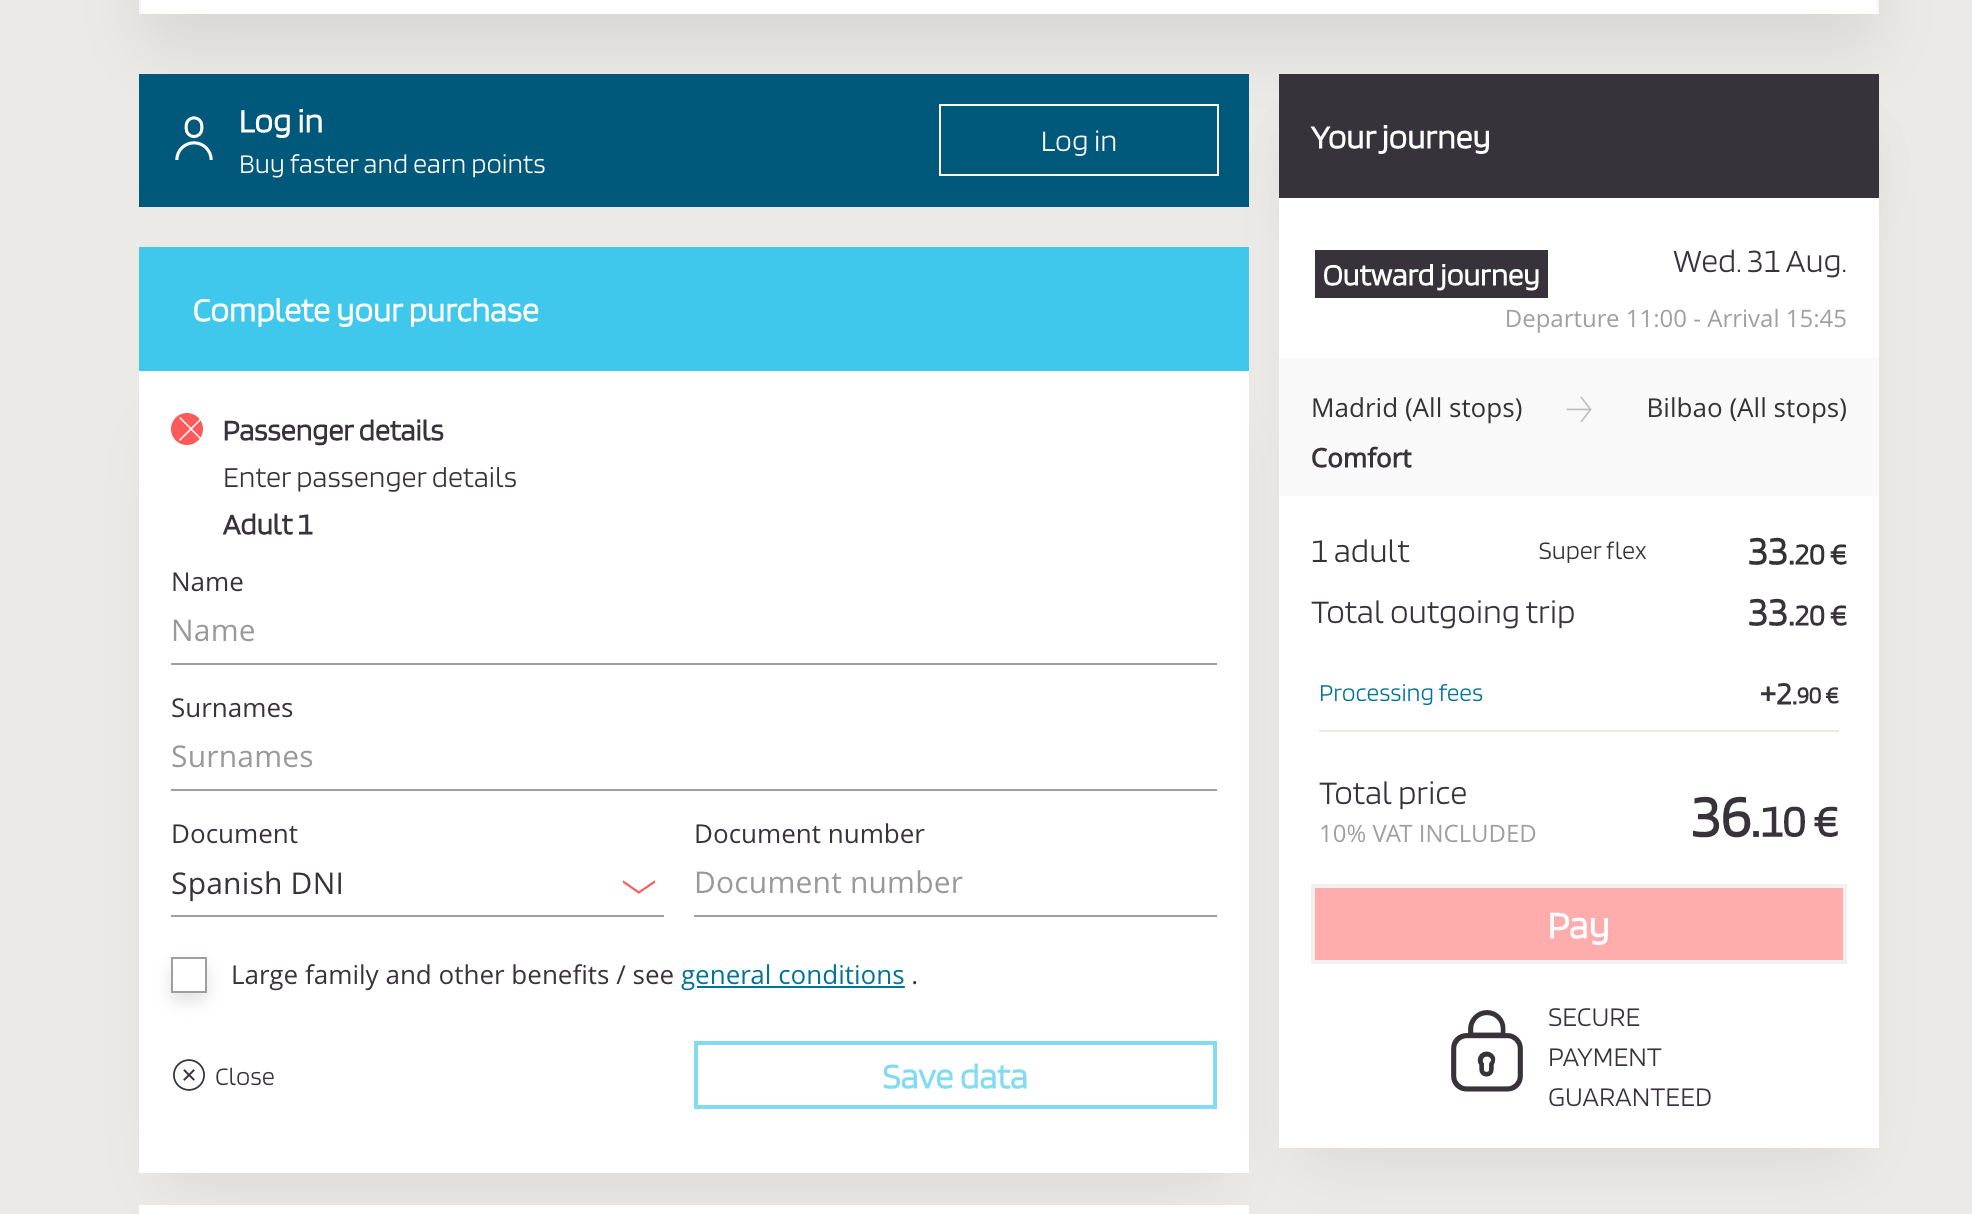
Task: Tick the Large family and other benefits checkbox
Action: [189, 974]
